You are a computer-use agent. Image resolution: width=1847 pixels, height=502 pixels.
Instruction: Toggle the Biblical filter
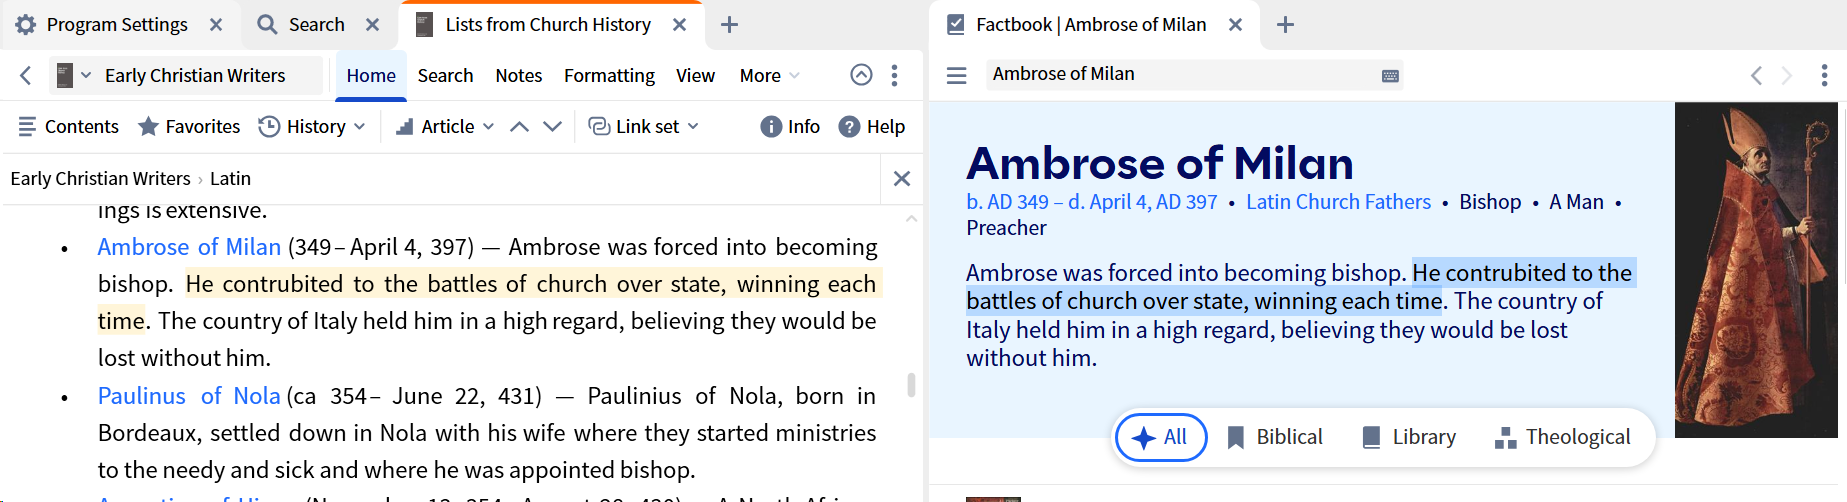1274,437
